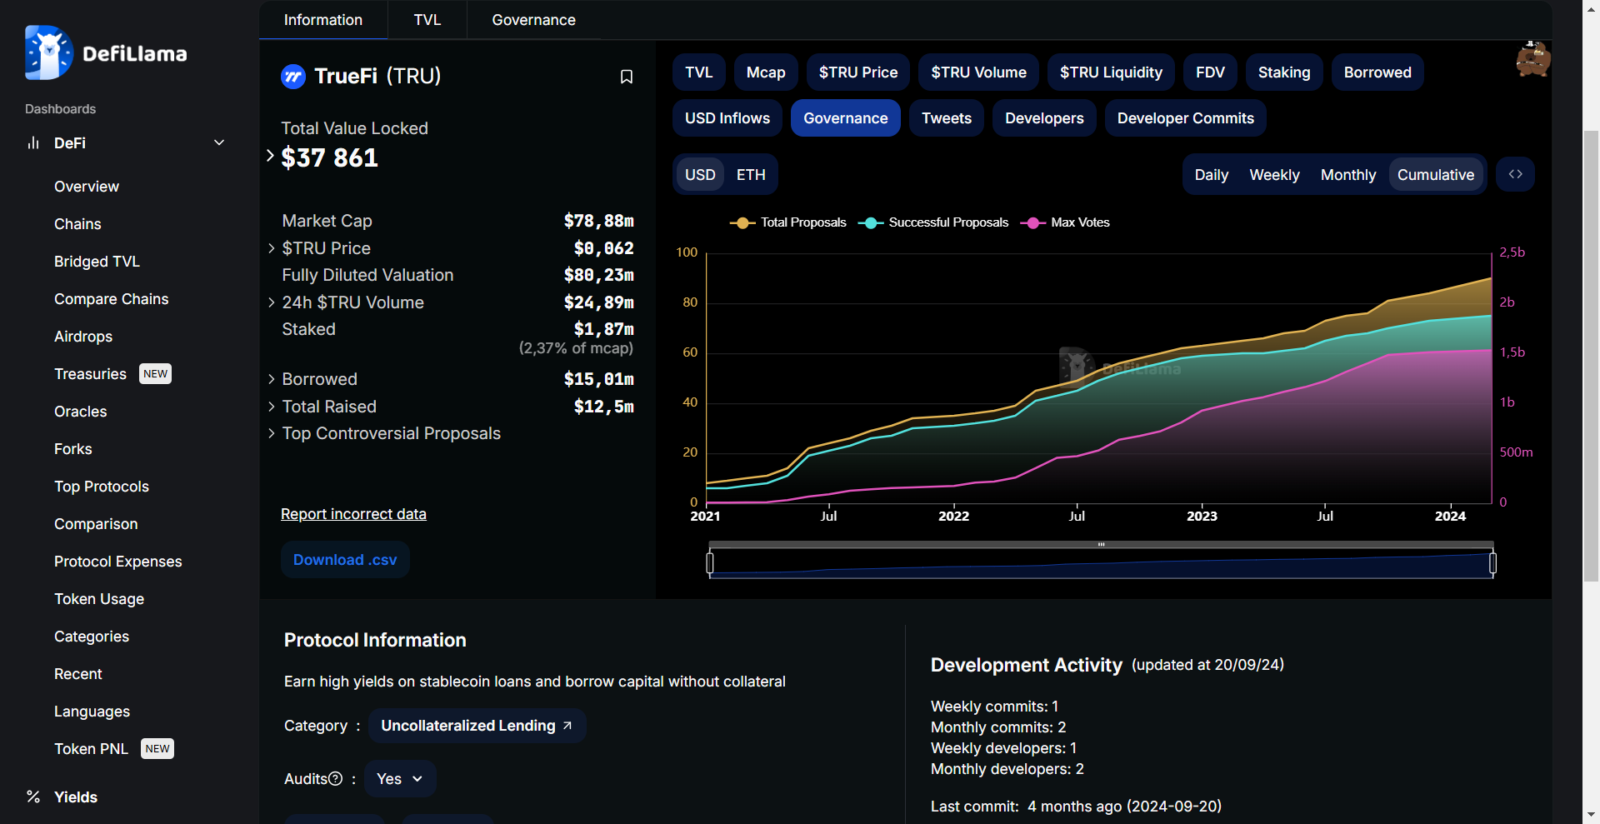Expand the 24h $TRU Volume row
The image size is (1600, 824).
[271, 302]
